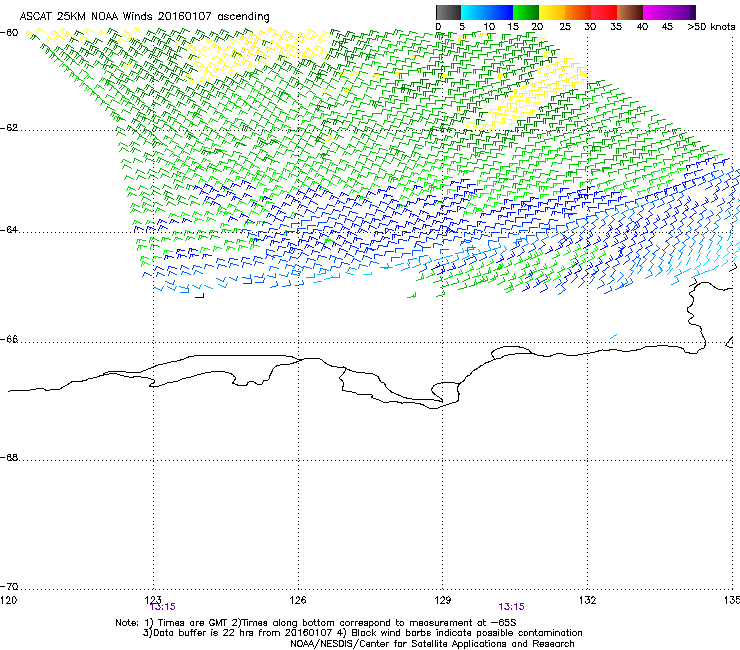The width and height of the screenshot is (740, 650).
Task: Click the '120' longitude axis label
Action: [x=8, y=600]
